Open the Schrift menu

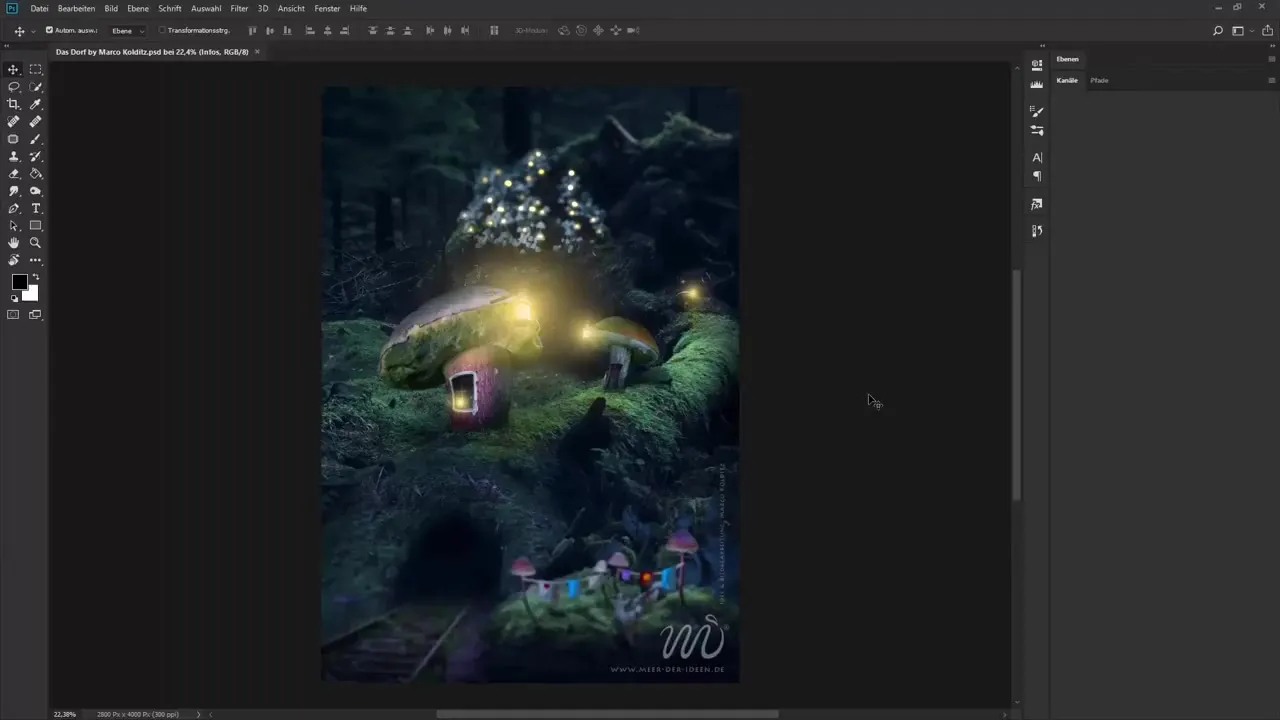tap(170, 8)
